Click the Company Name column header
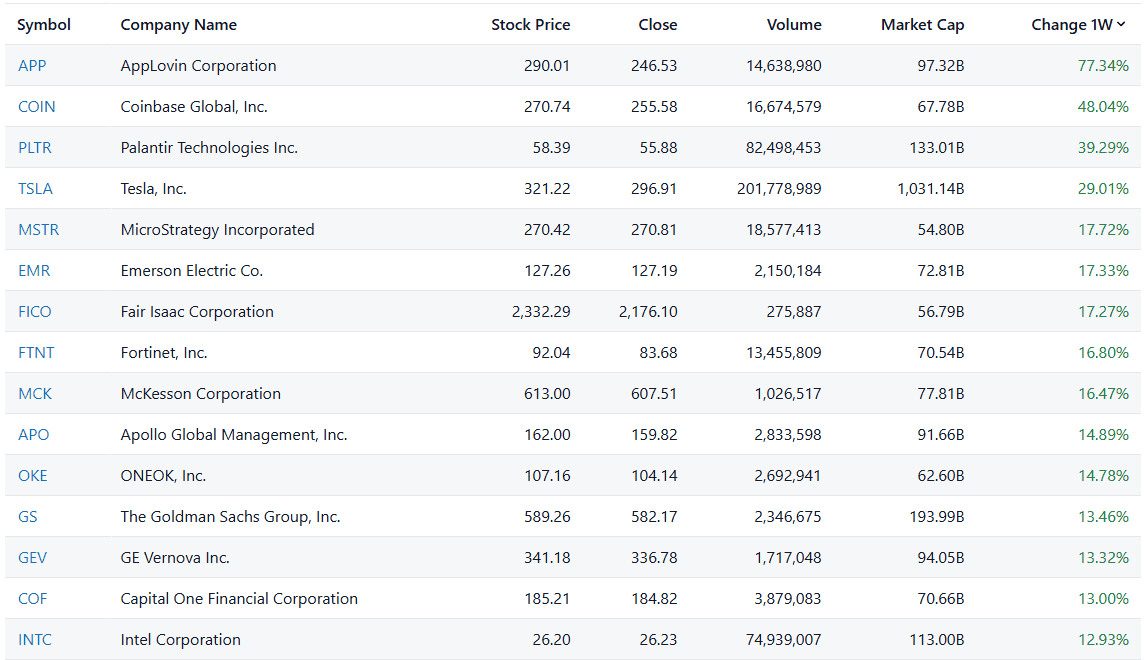The width and height of the screenshot is (1144, 660). point(179,25)
